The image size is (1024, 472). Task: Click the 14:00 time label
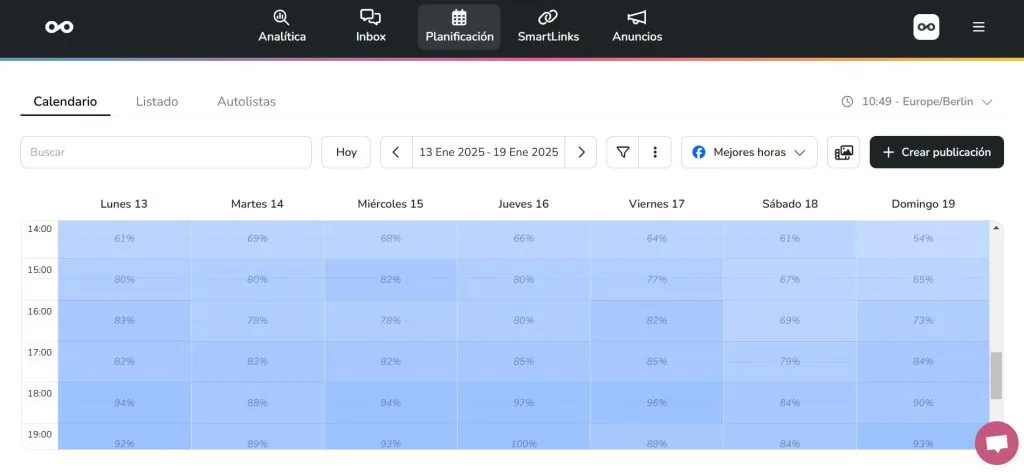coord(39,228)
